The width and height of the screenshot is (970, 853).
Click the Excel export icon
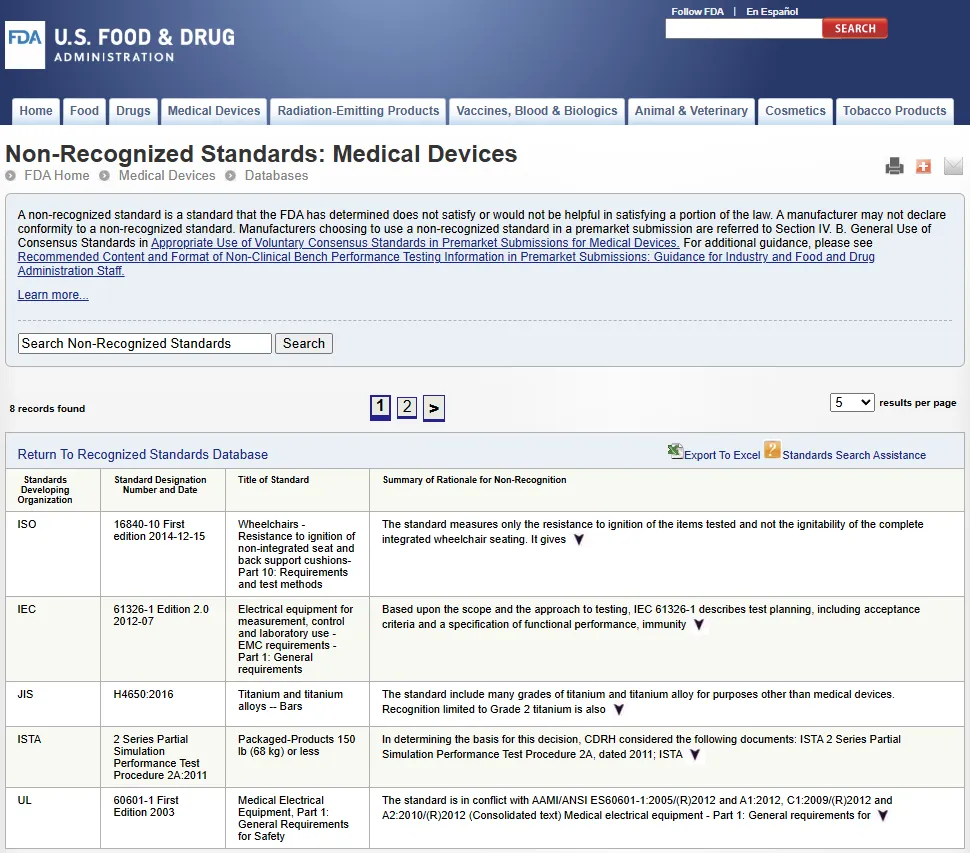(x=675, y=451)
